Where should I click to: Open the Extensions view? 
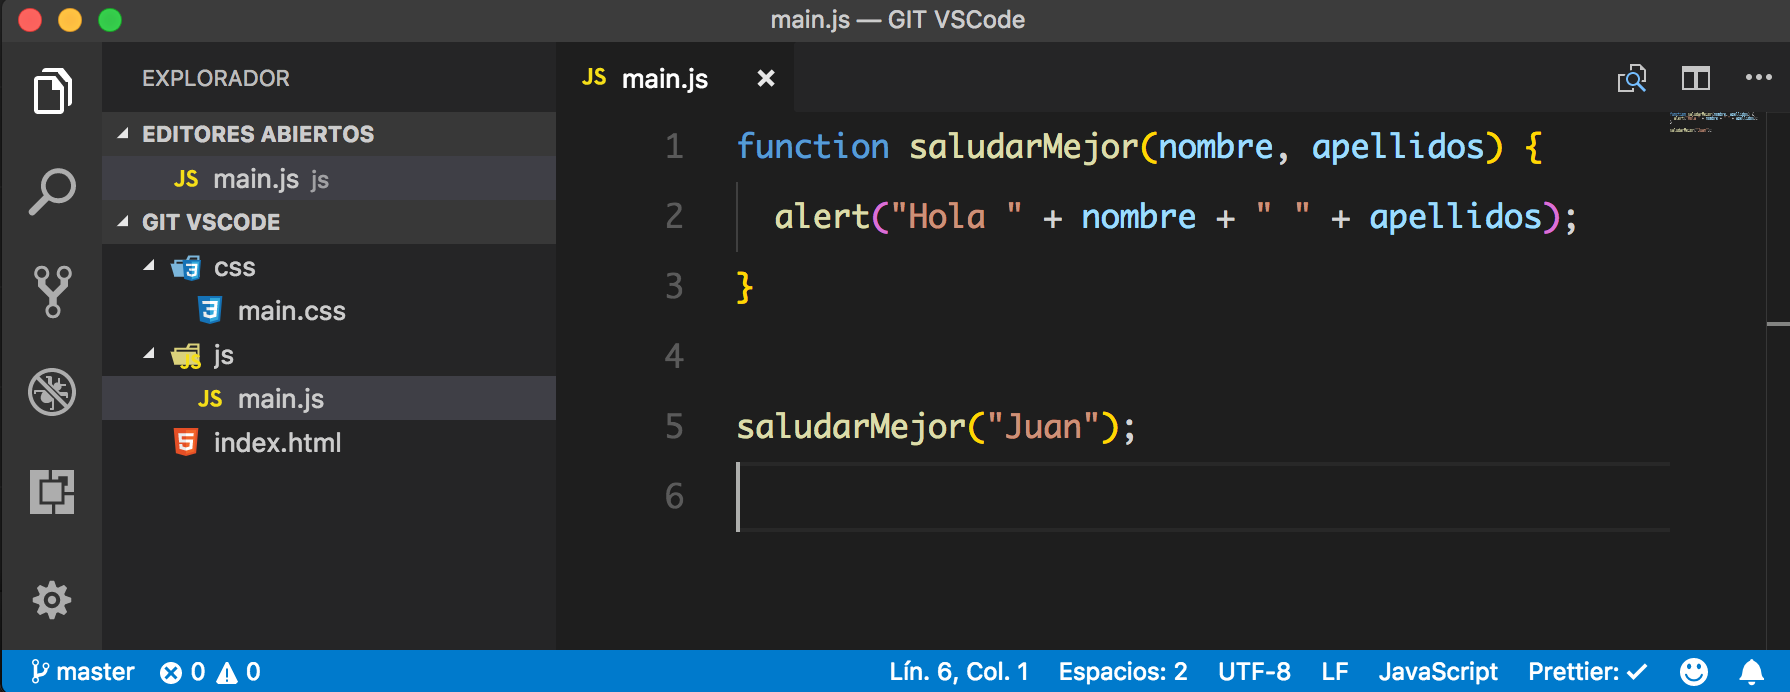coord(52,491)
